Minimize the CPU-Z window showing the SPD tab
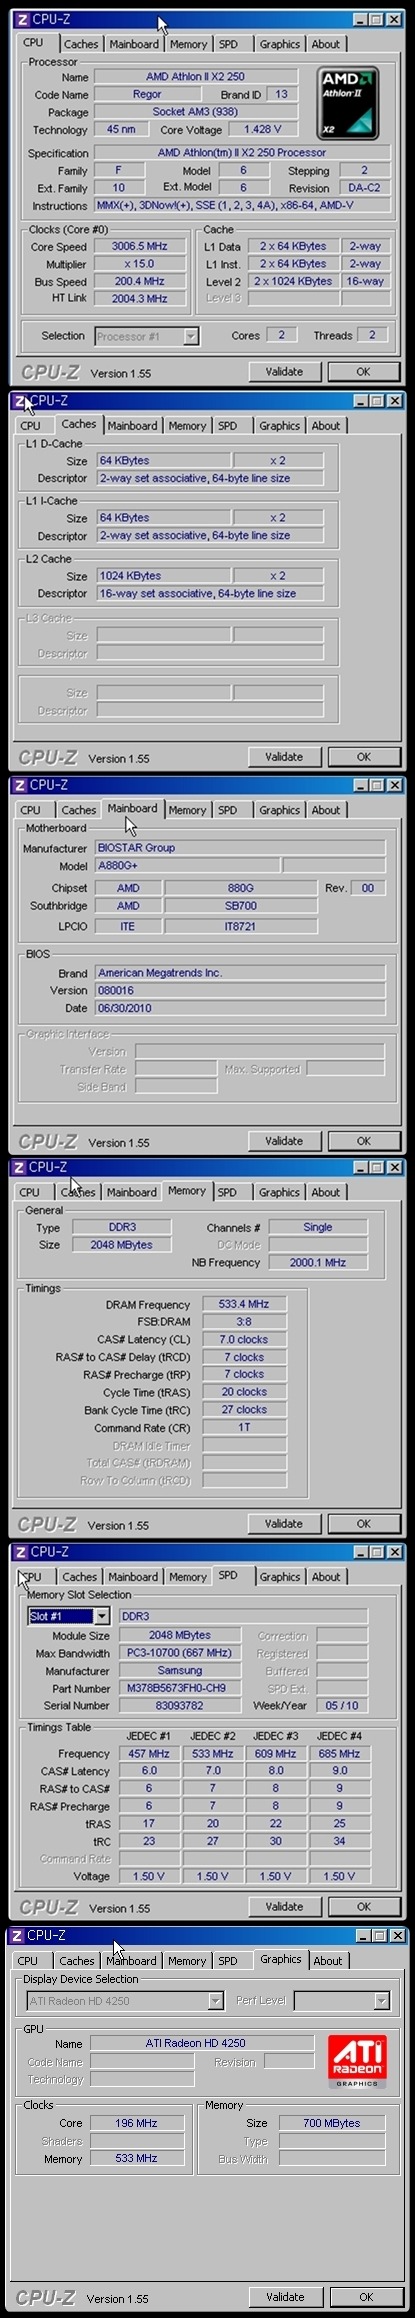Screen dimensions: 415x2318 click(x=360, y=1552)
